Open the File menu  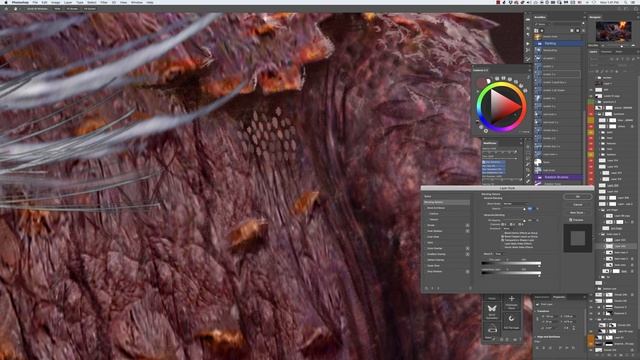(x=35, y=2)
